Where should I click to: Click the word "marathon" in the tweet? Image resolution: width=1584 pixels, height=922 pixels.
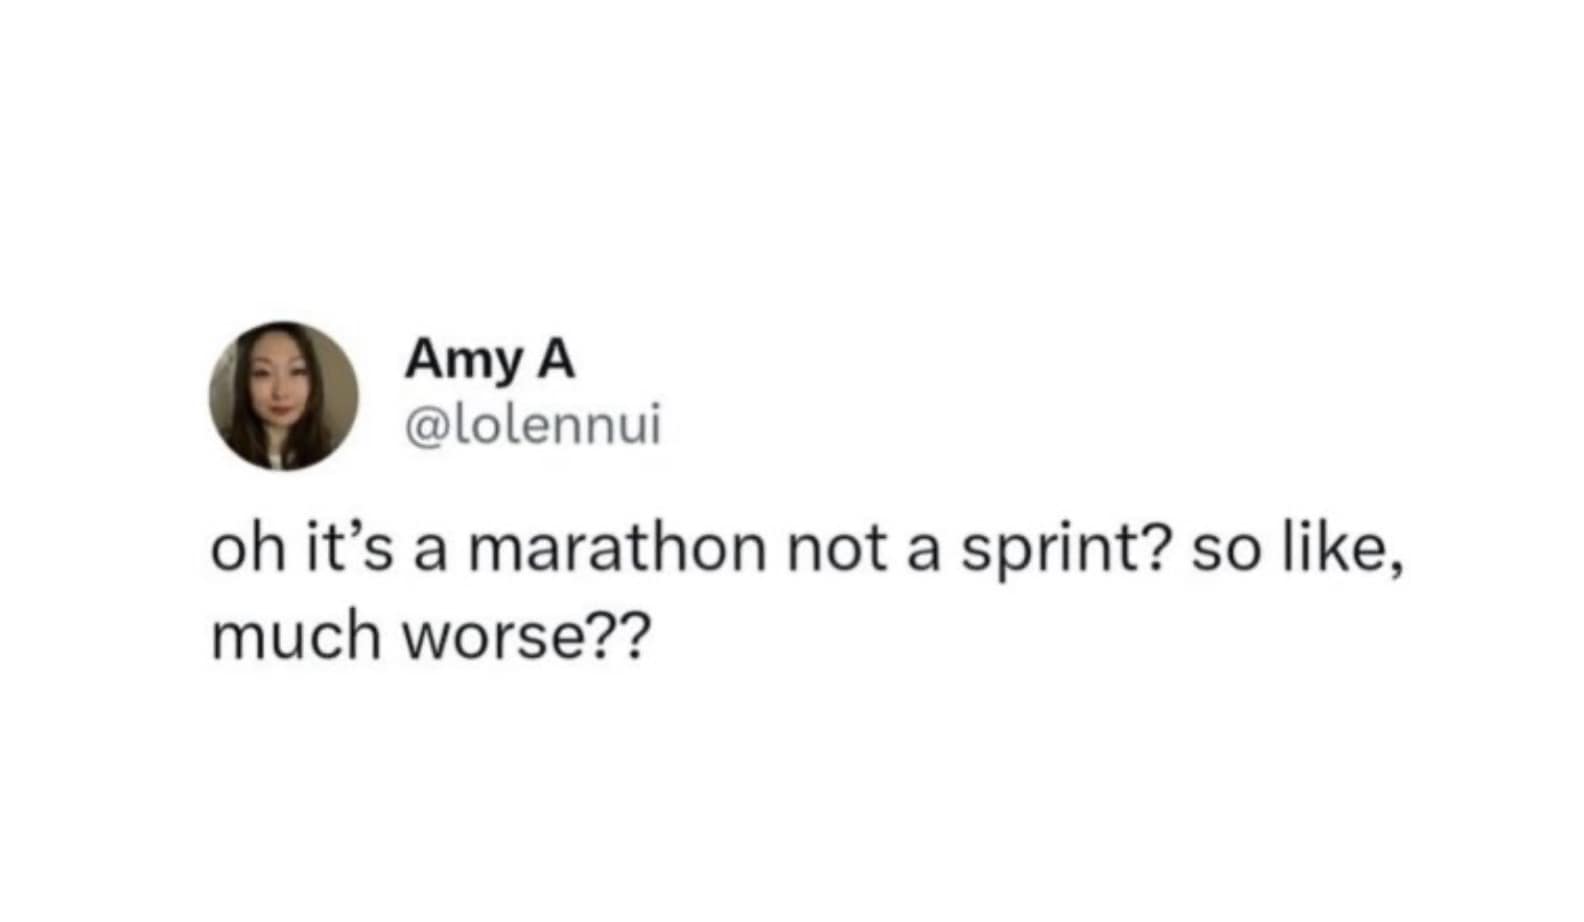pos(617,552)
